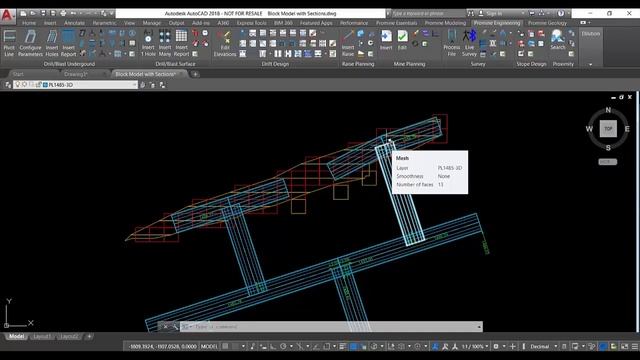The image size is (640, 360).
Task: Open Configure Parameters in Drill/Blast Underground
Action: tap(30, 43)
